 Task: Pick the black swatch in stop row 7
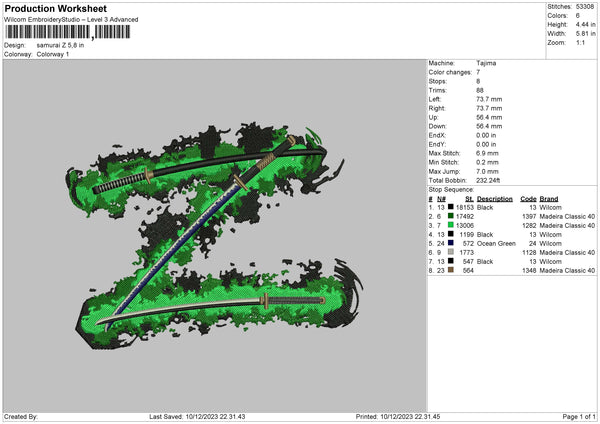tap(451, 261)
